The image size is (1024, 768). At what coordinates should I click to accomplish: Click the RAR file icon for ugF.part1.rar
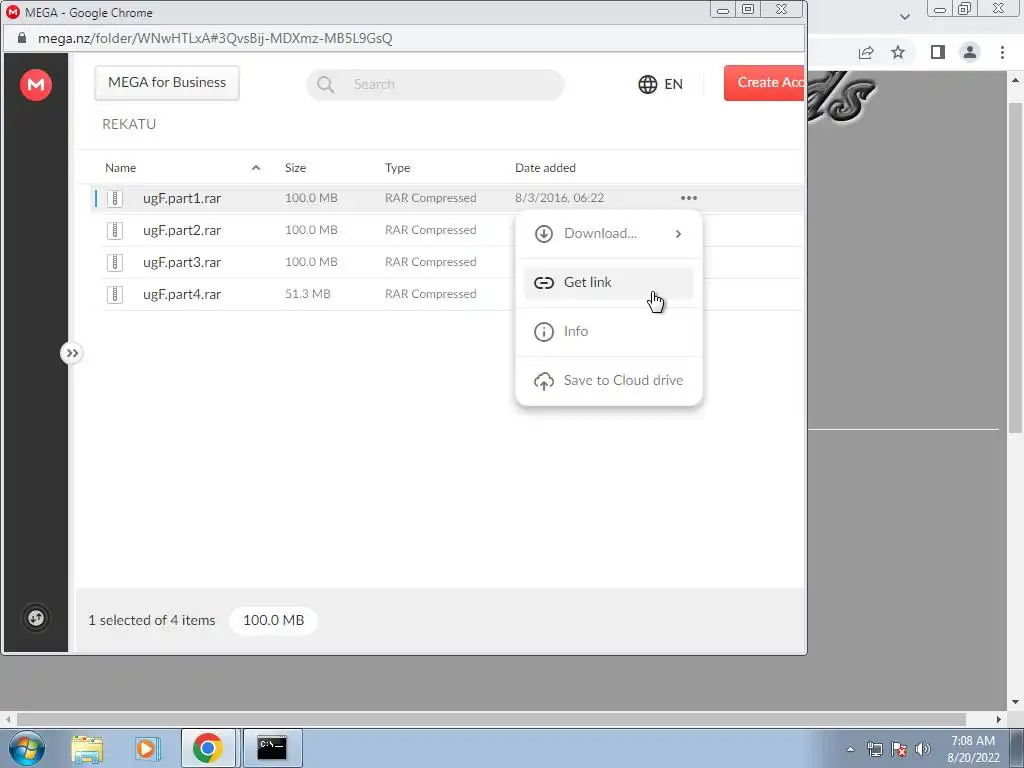tap(115, 198)
